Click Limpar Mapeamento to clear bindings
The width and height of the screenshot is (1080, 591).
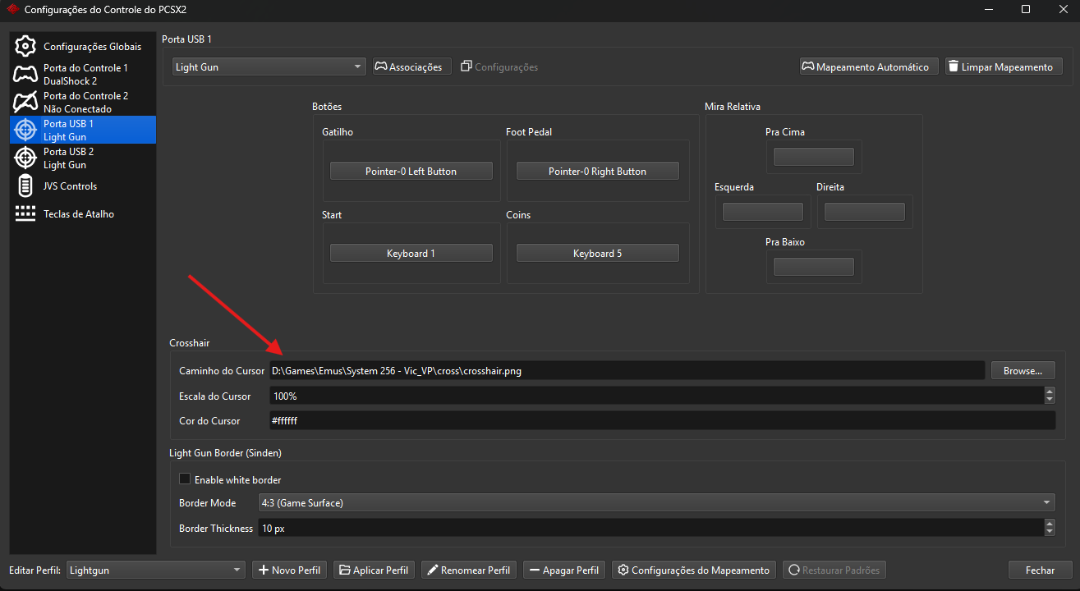click(x=1004, y=67)
